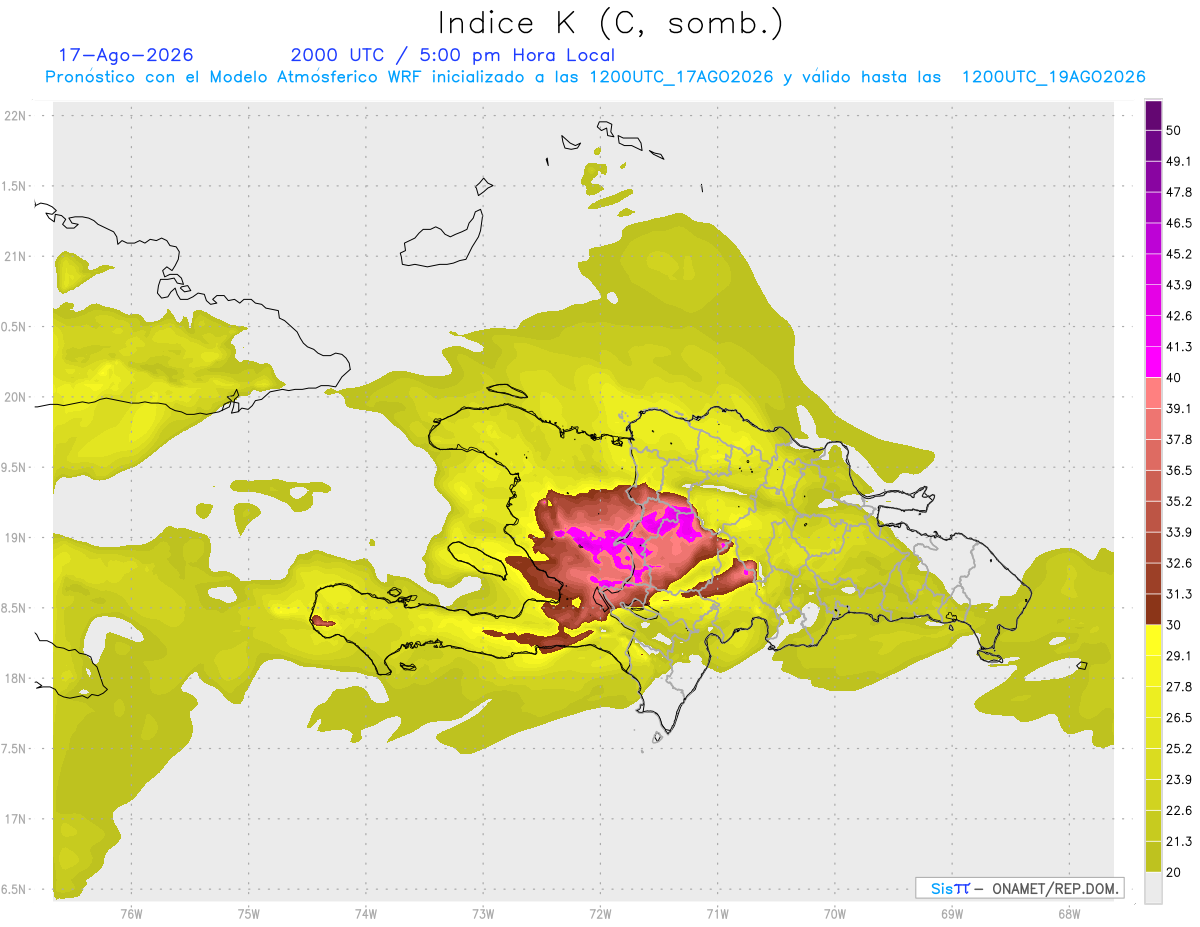Click the latitude label '18N'
The height and width of the screenshot is (927, 1200).
15,679
